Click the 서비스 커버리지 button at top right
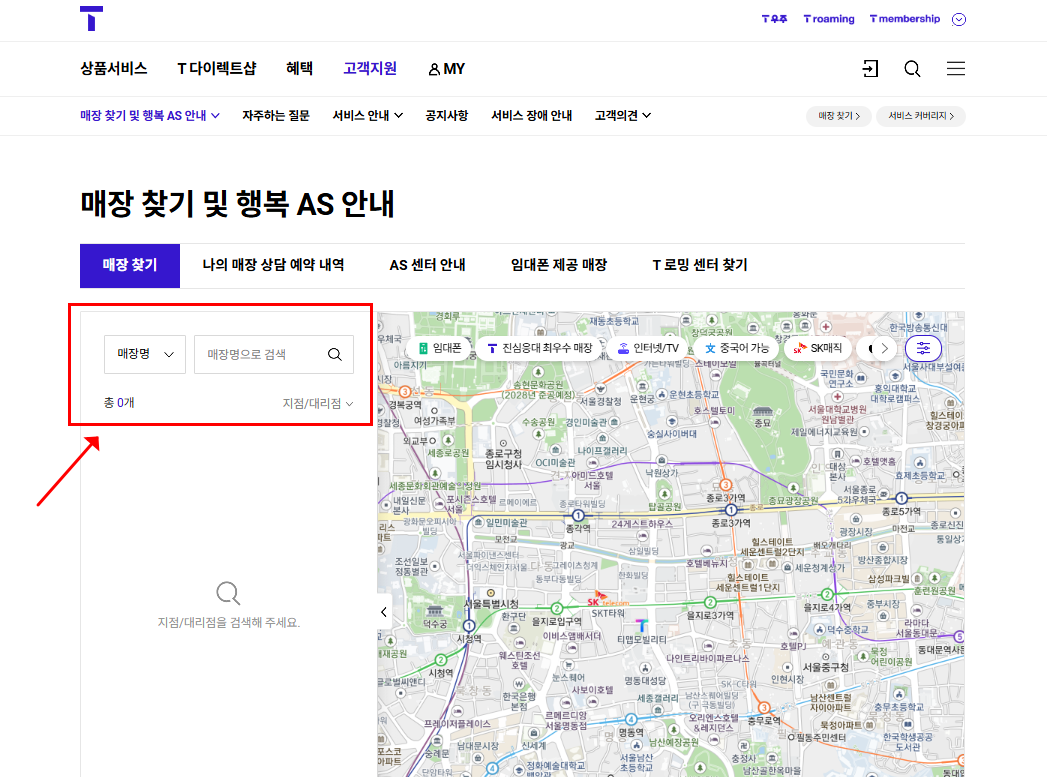Viewport: 1047px width, 777px height. point(919,116)
